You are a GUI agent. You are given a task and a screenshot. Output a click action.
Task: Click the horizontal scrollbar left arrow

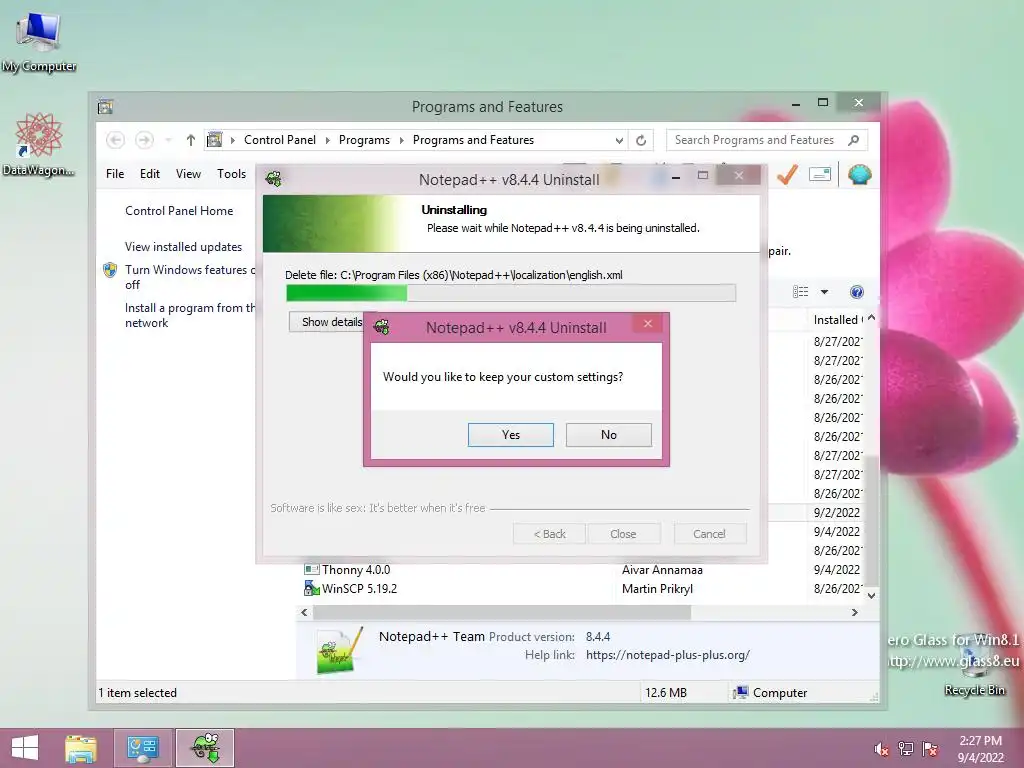(x=304, y=613)
